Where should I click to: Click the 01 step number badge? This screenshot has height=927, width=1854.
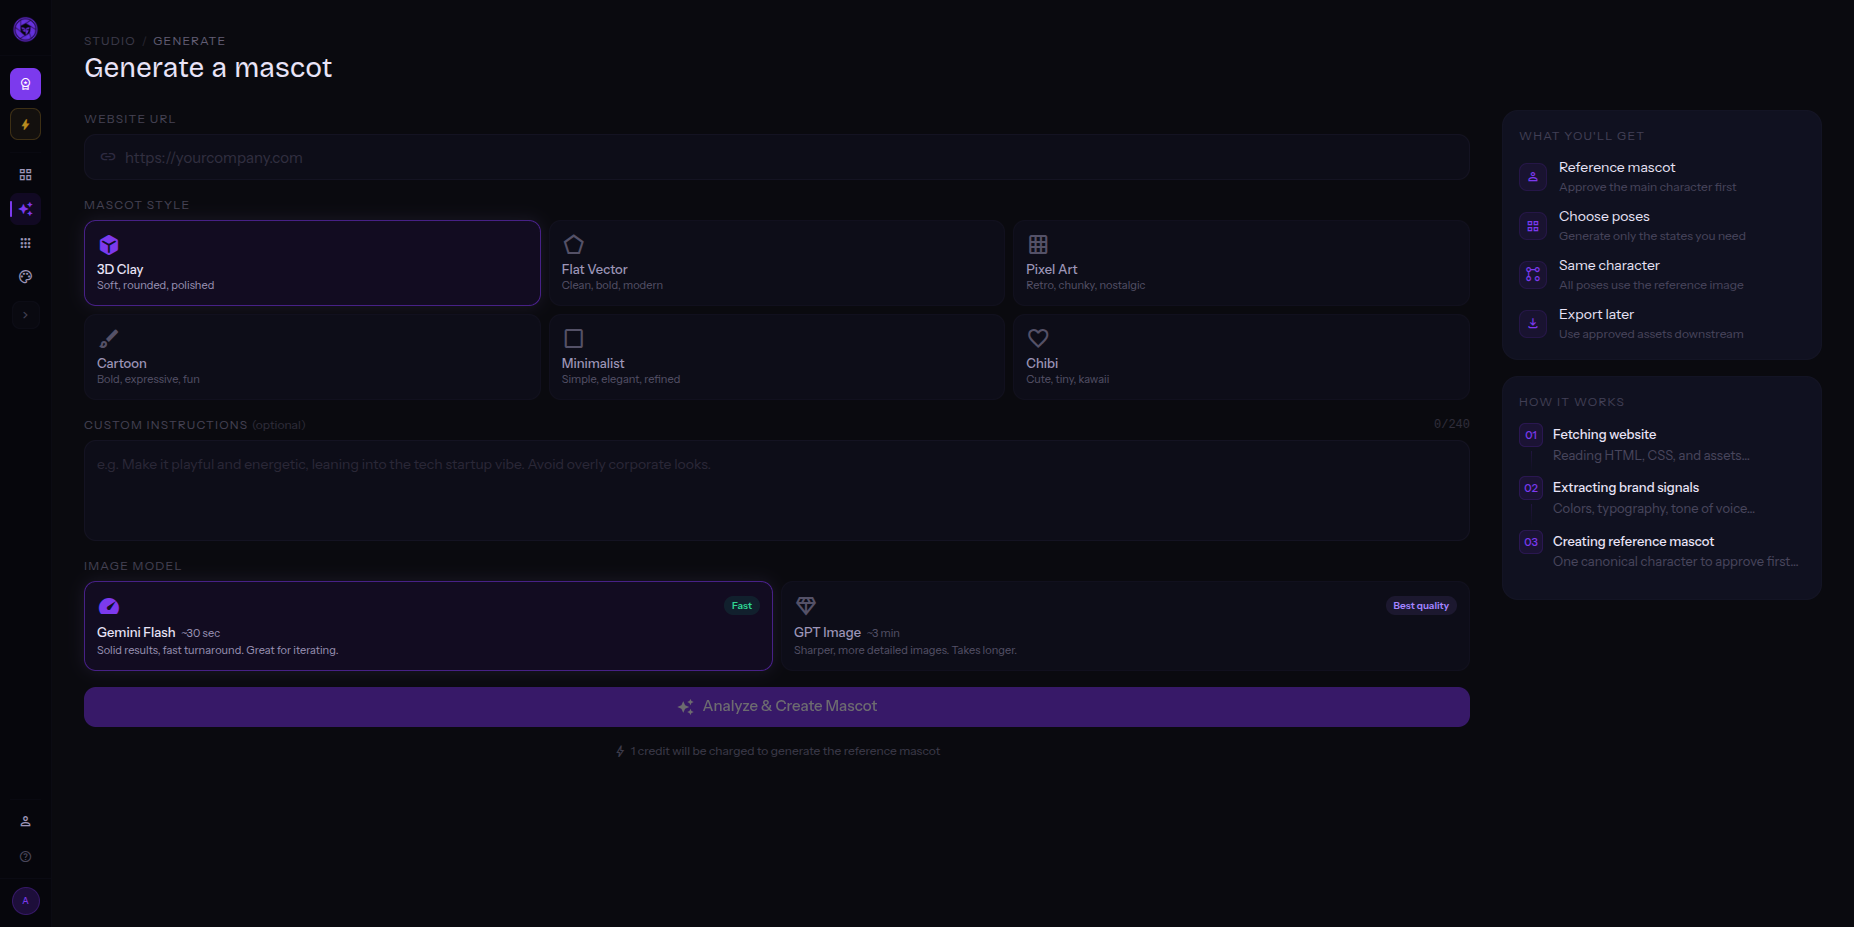(1531, 435)
